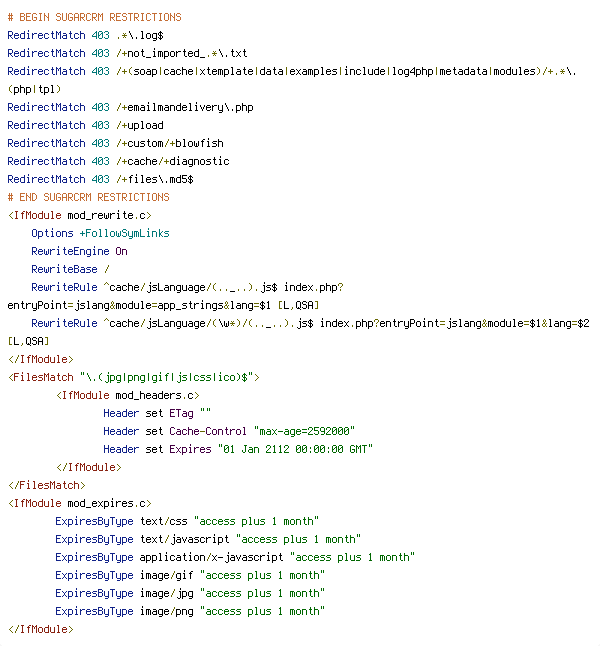Click the 'RewriteBase /' line
The height and width of the screenshot is (646, 600).
click(70, 269)
